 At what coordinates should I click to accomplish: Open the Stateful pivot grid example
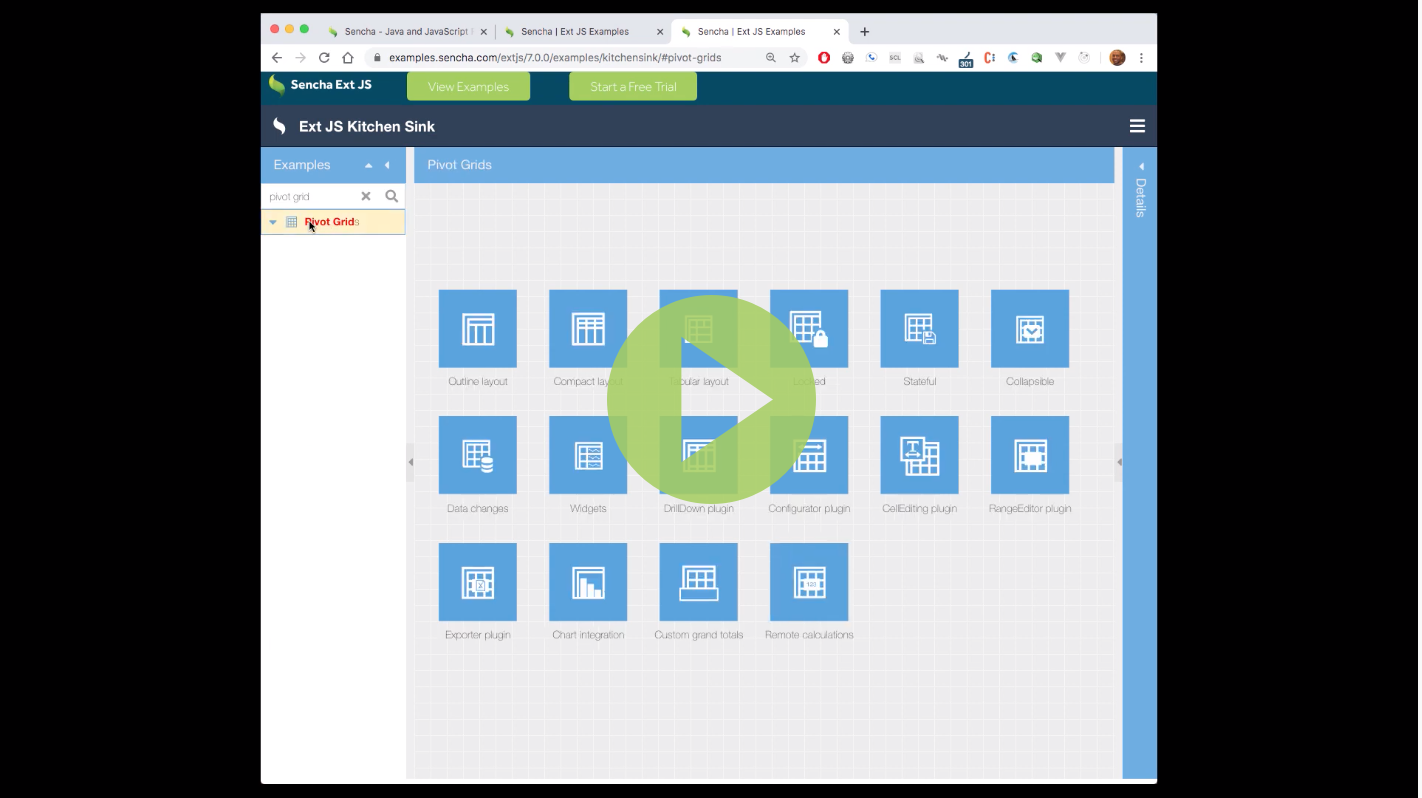coord(919,329)
